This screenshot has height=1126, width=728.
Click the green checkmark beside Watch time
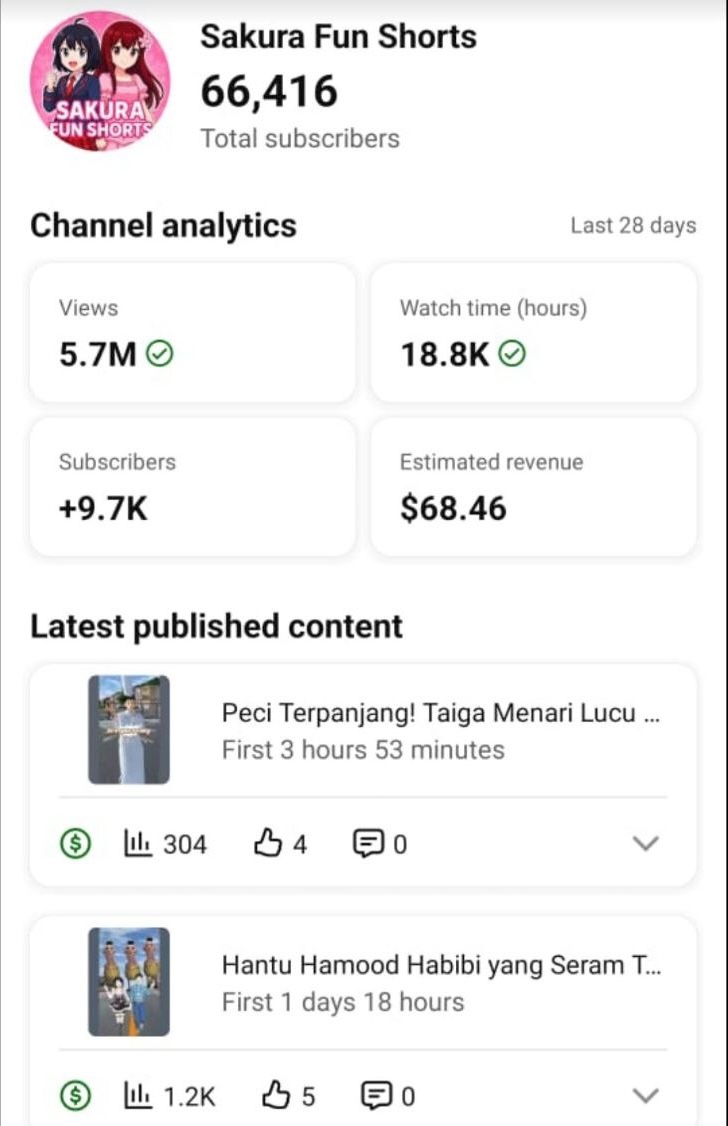pos(512,354)
